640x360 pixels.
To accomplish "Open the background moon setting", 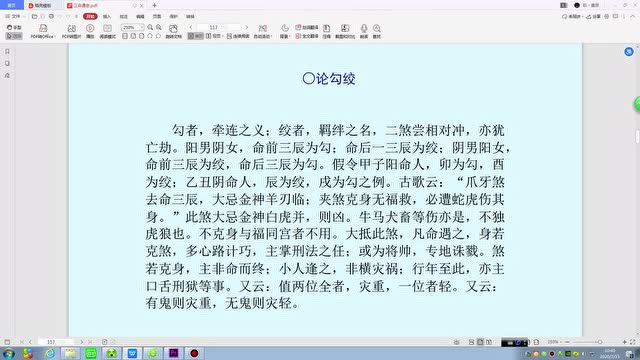I will (x=285, y=31).
